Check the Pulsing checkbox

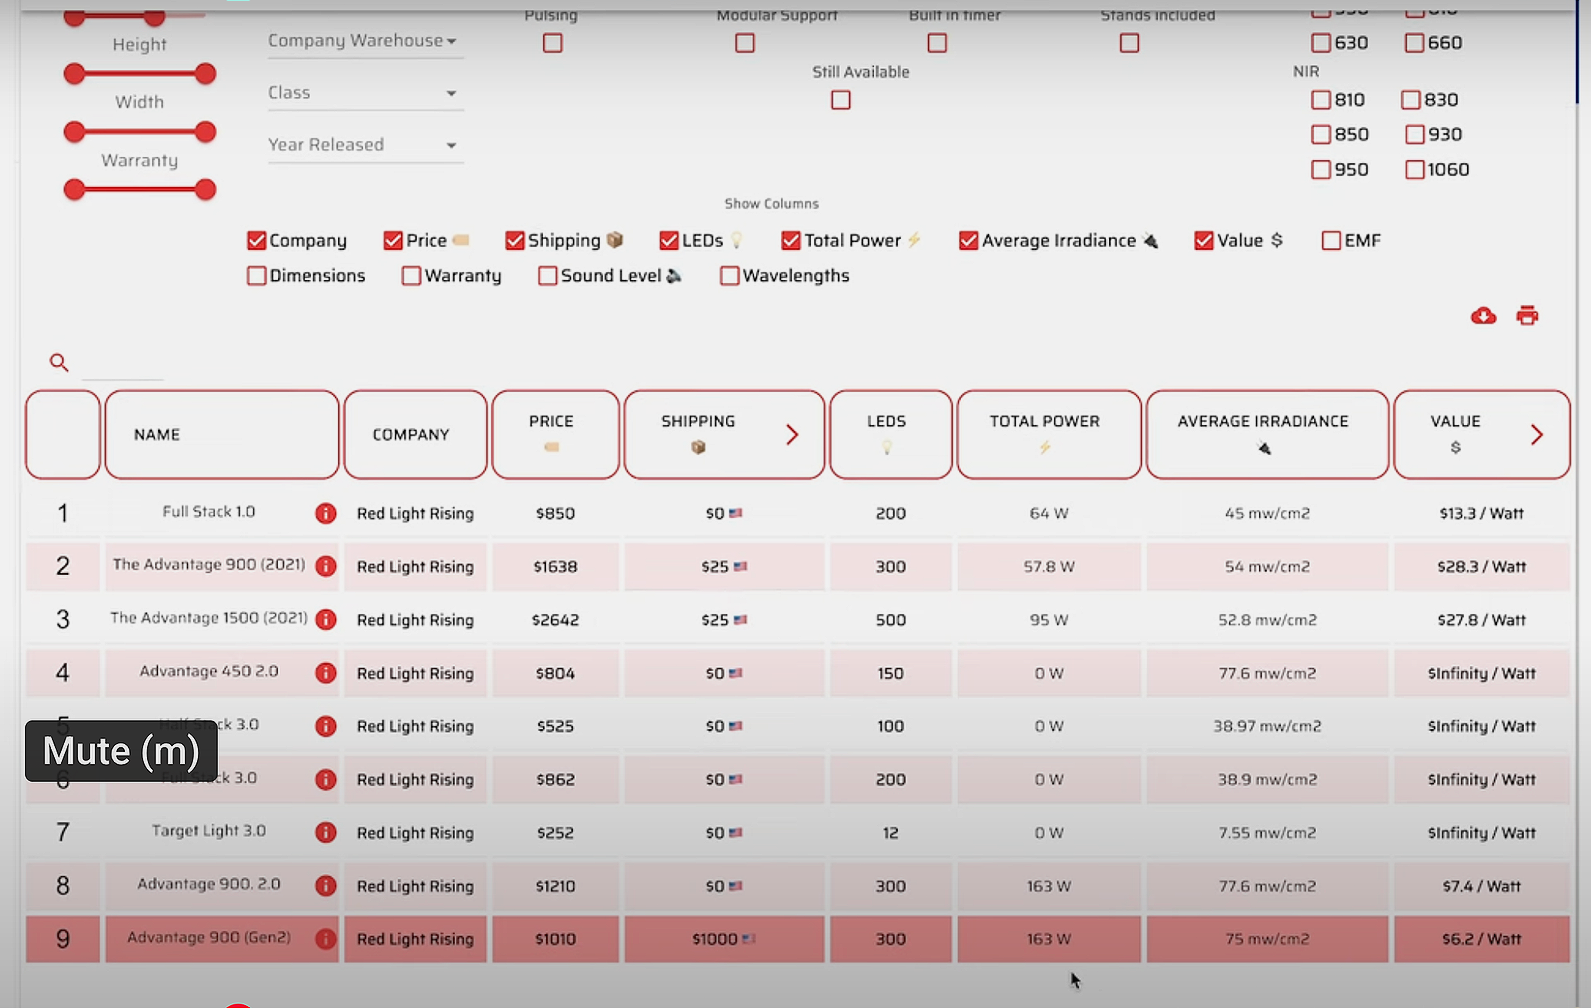point(553,43)
